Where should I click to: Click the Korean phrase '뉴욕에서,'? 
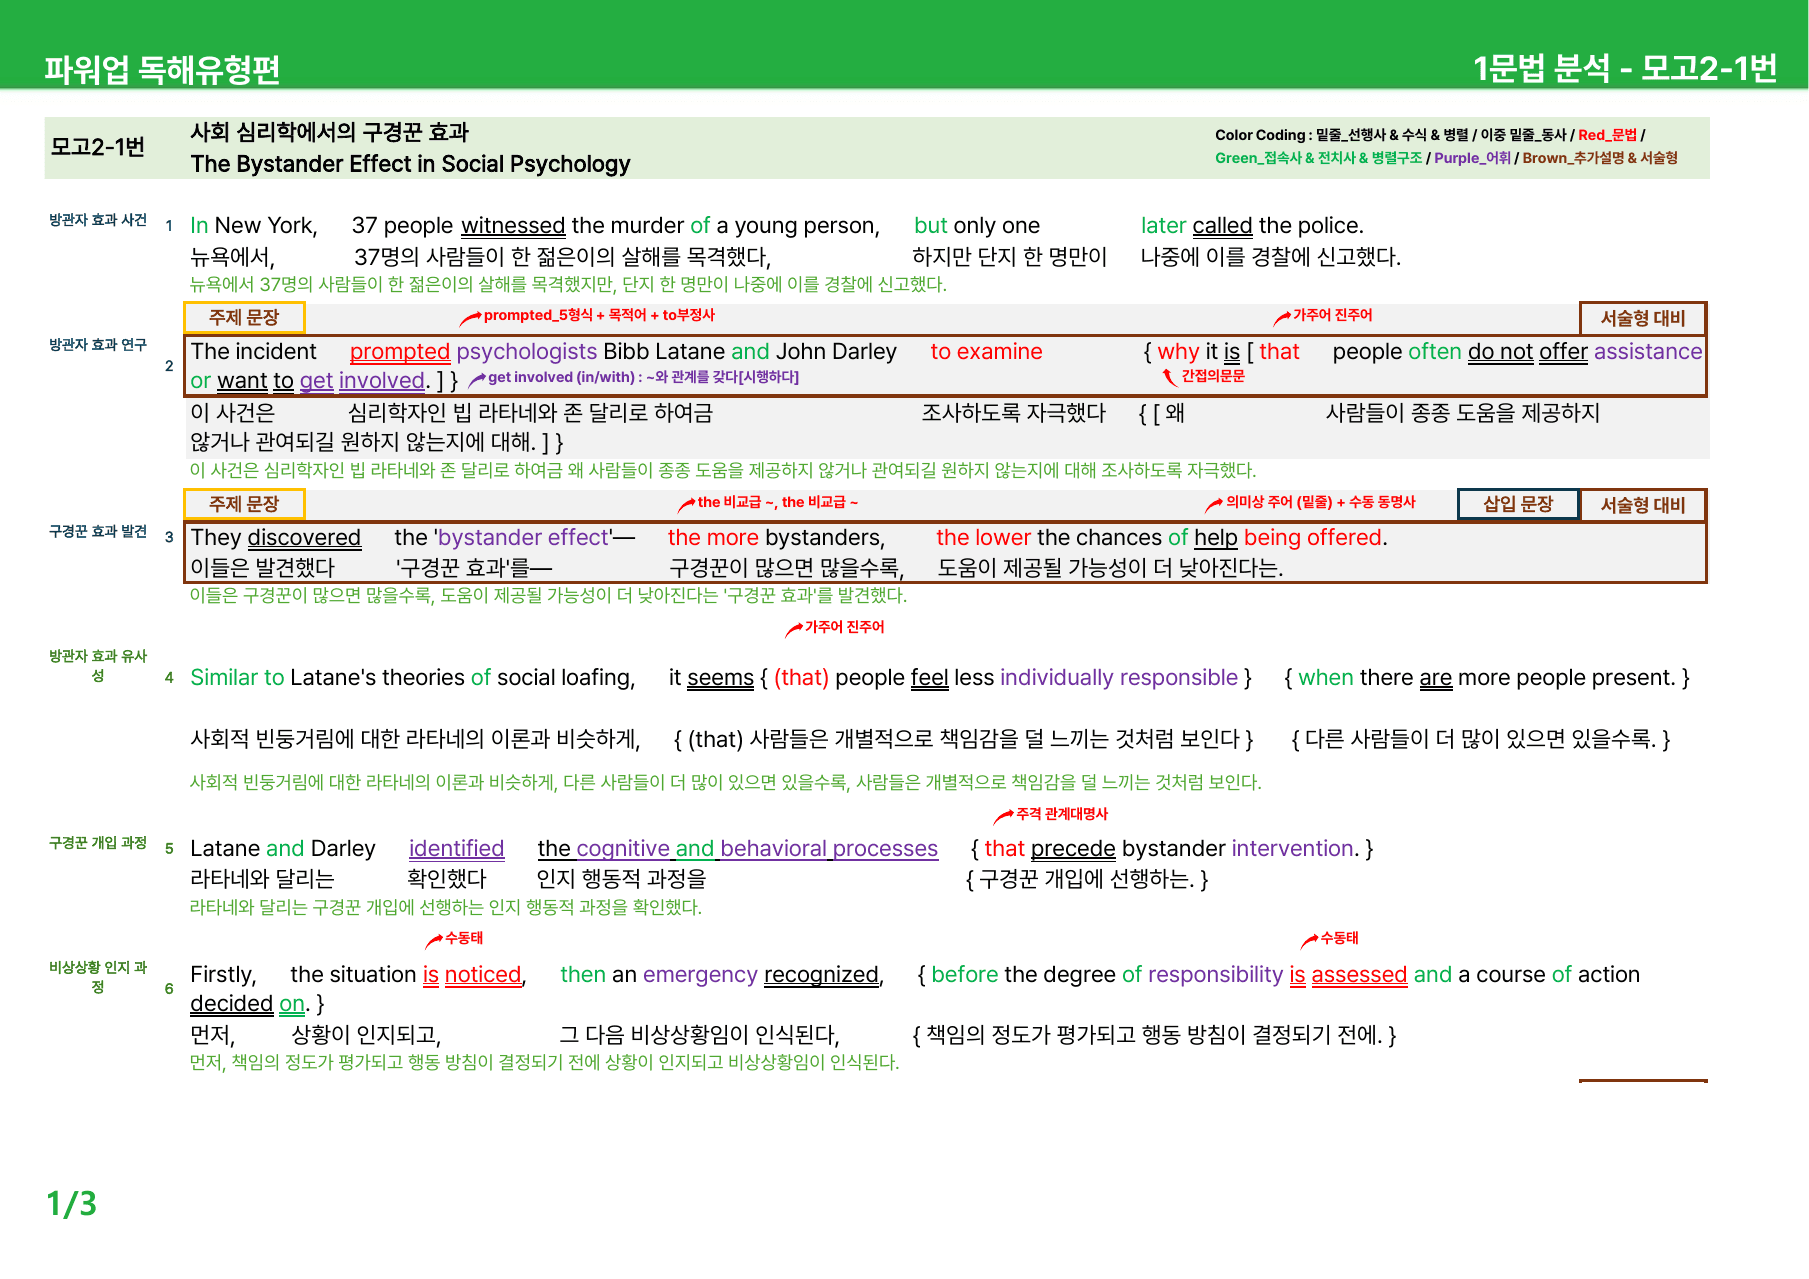point(232,257)
